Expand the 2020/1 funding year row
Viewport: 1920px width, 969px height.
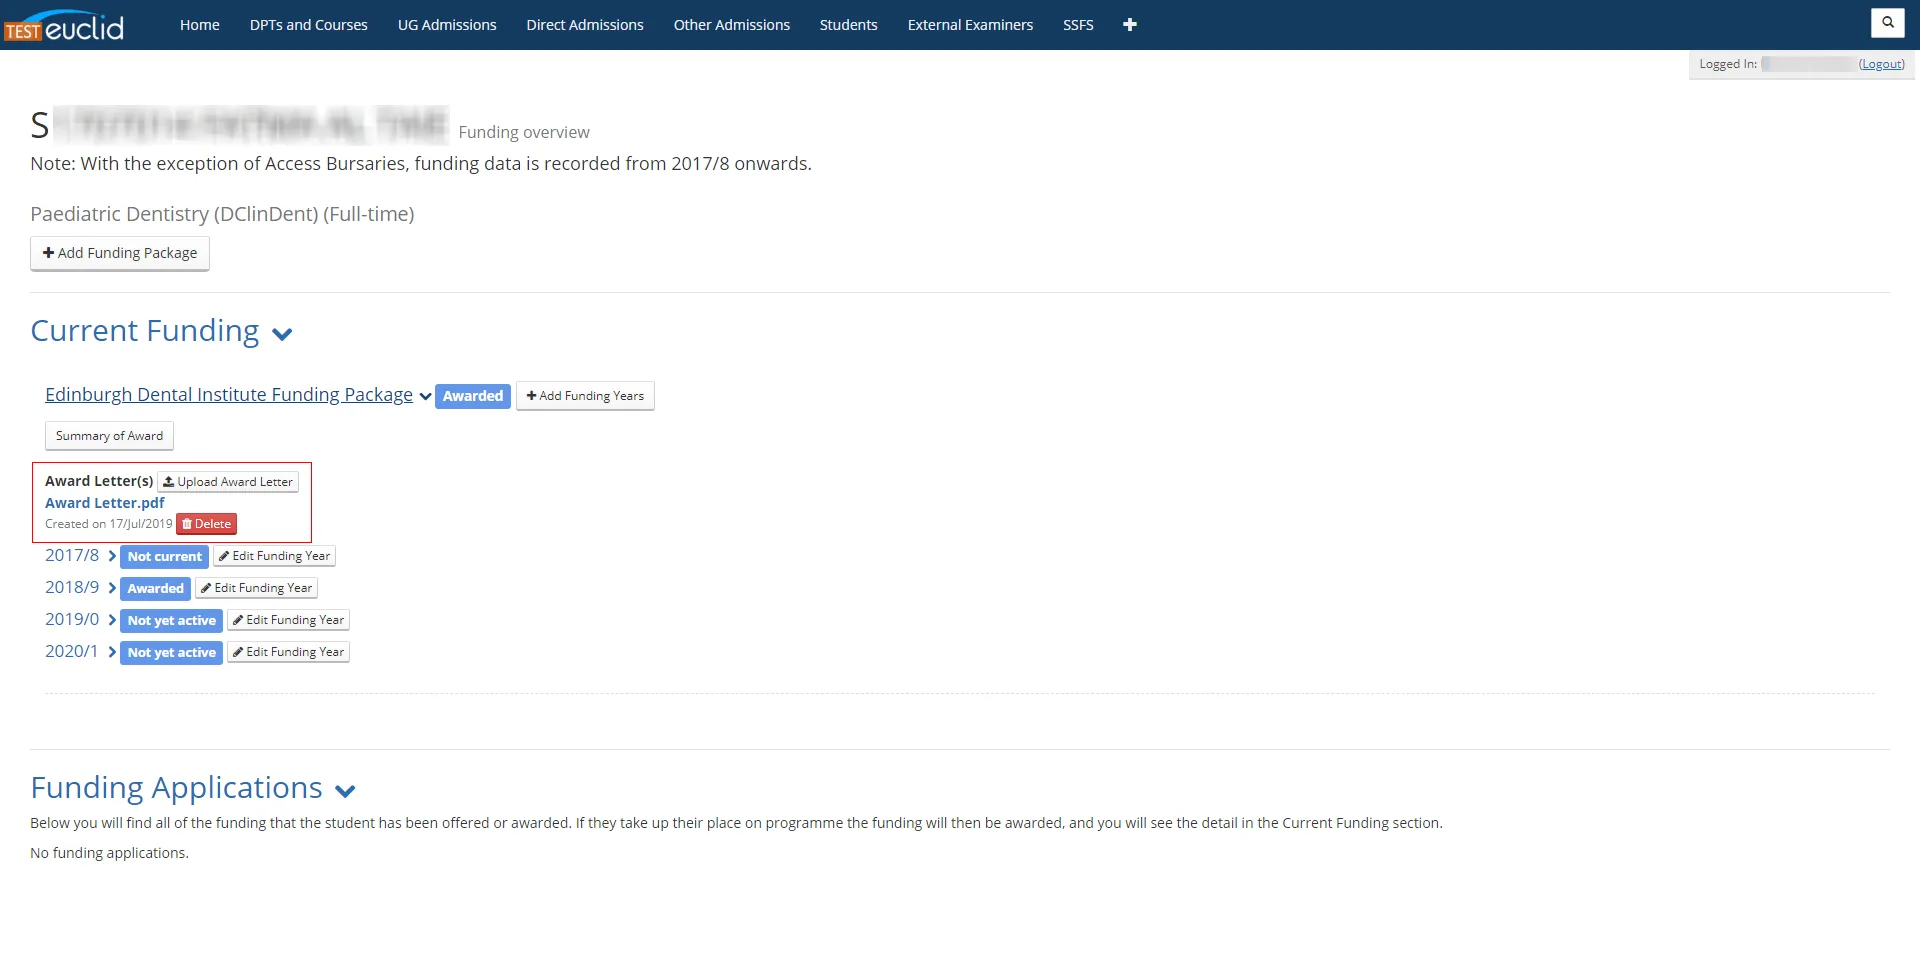(x=112, y=652)
